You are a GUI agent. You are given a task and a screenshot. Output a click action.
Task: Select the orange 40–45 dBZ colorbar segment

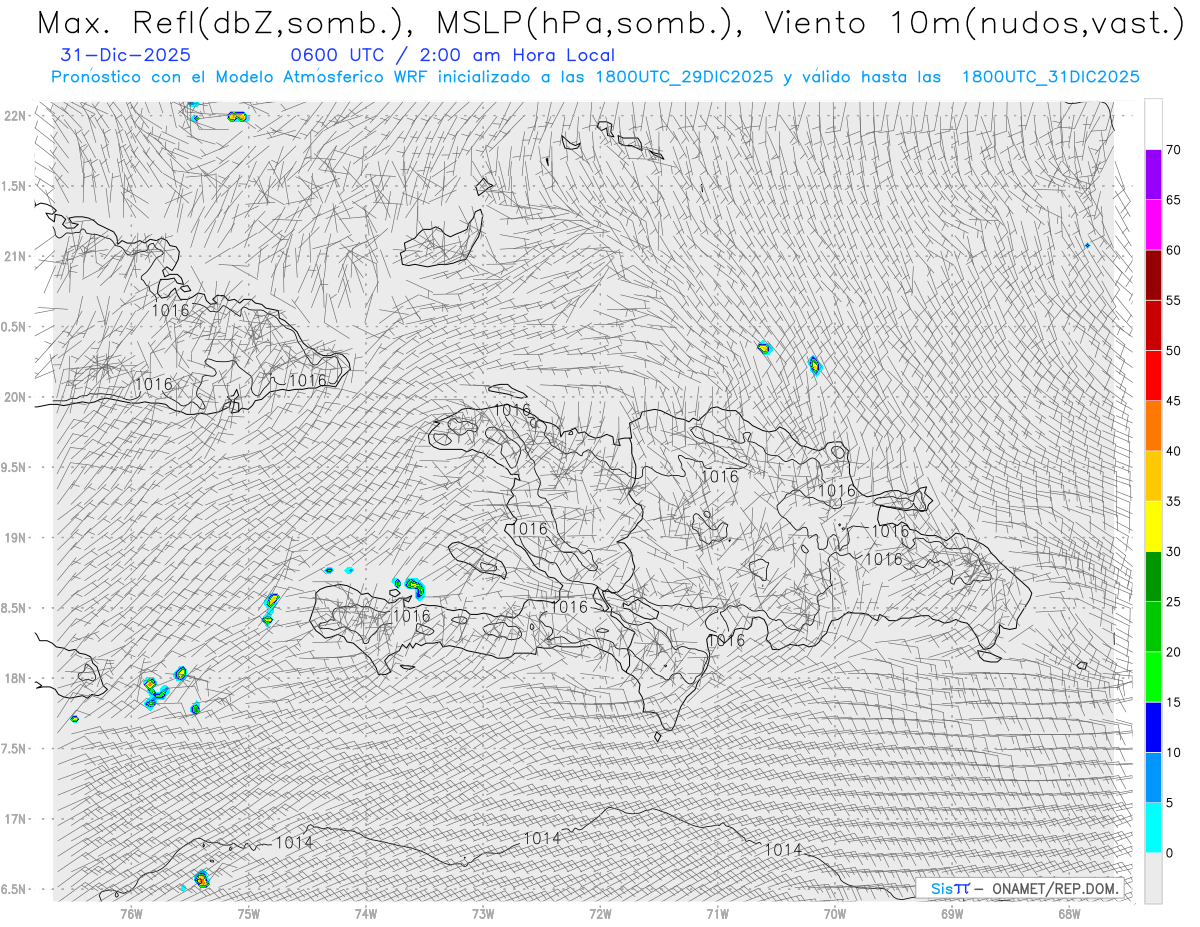click(1153, 425)
